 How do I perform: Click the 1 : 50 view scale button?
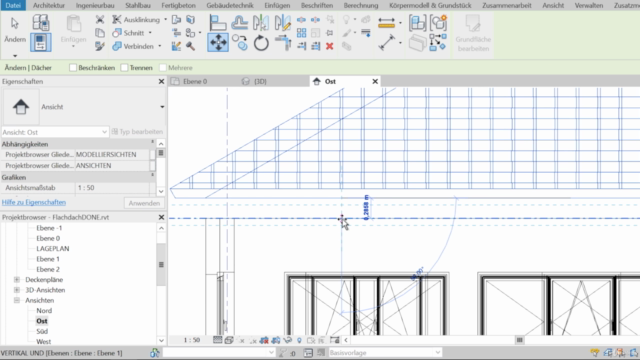click(x=192, y=340)
